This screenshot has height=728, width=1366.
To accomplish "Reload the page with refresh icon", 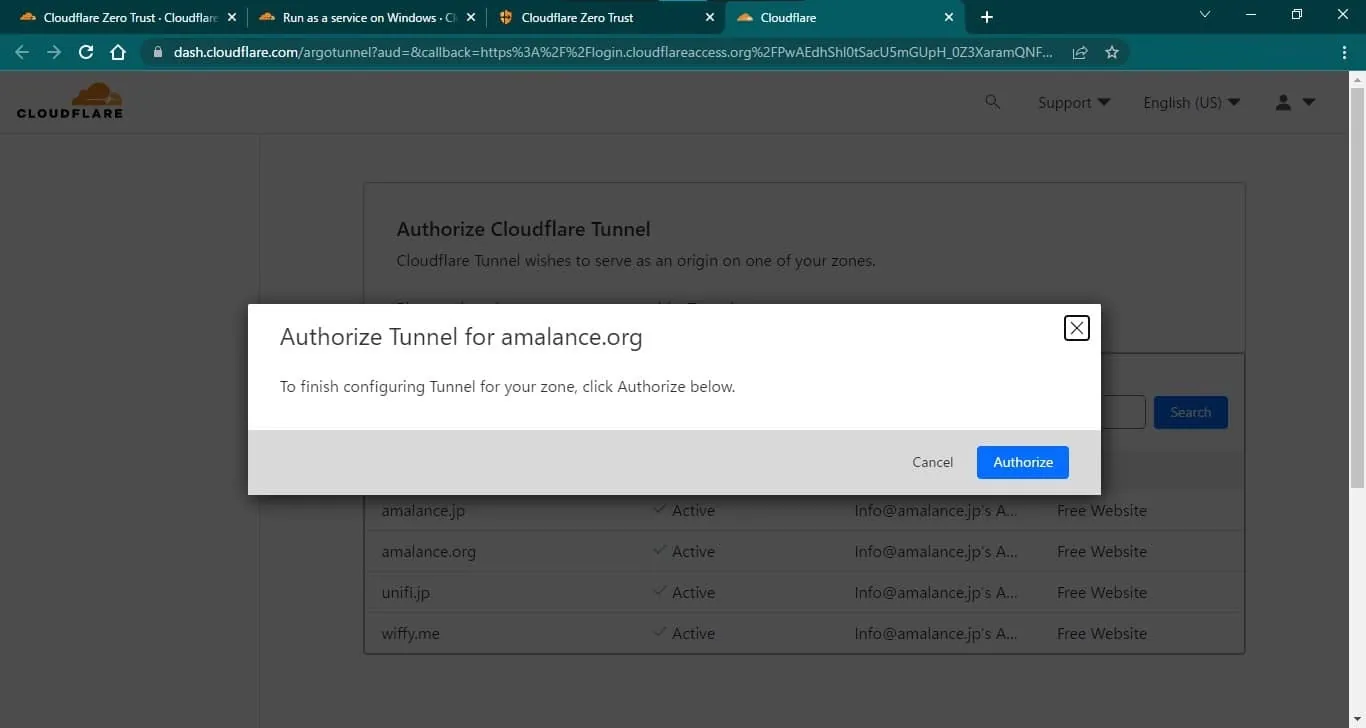I will click(x=86, y=53).
